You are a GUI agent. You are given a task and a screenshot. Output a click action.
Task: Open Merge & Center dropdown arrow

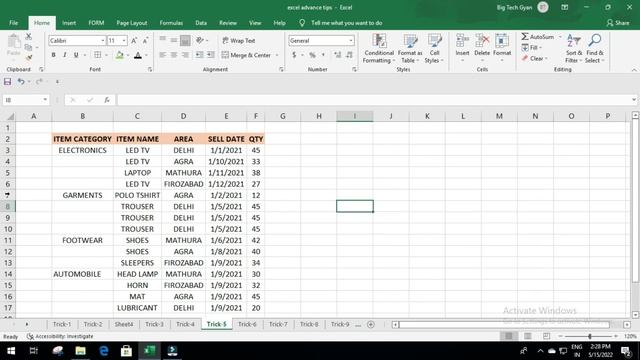tap(277, 55)
